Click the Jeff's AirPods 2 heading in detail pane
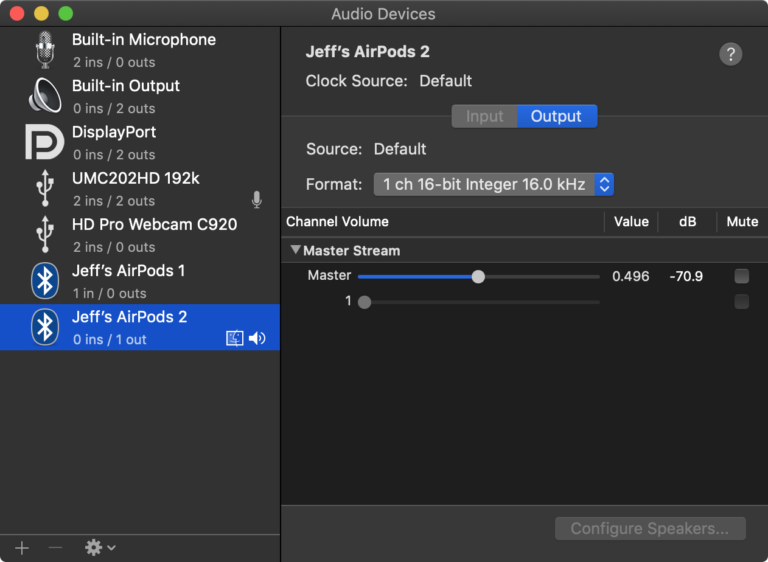 pos(367,51)
